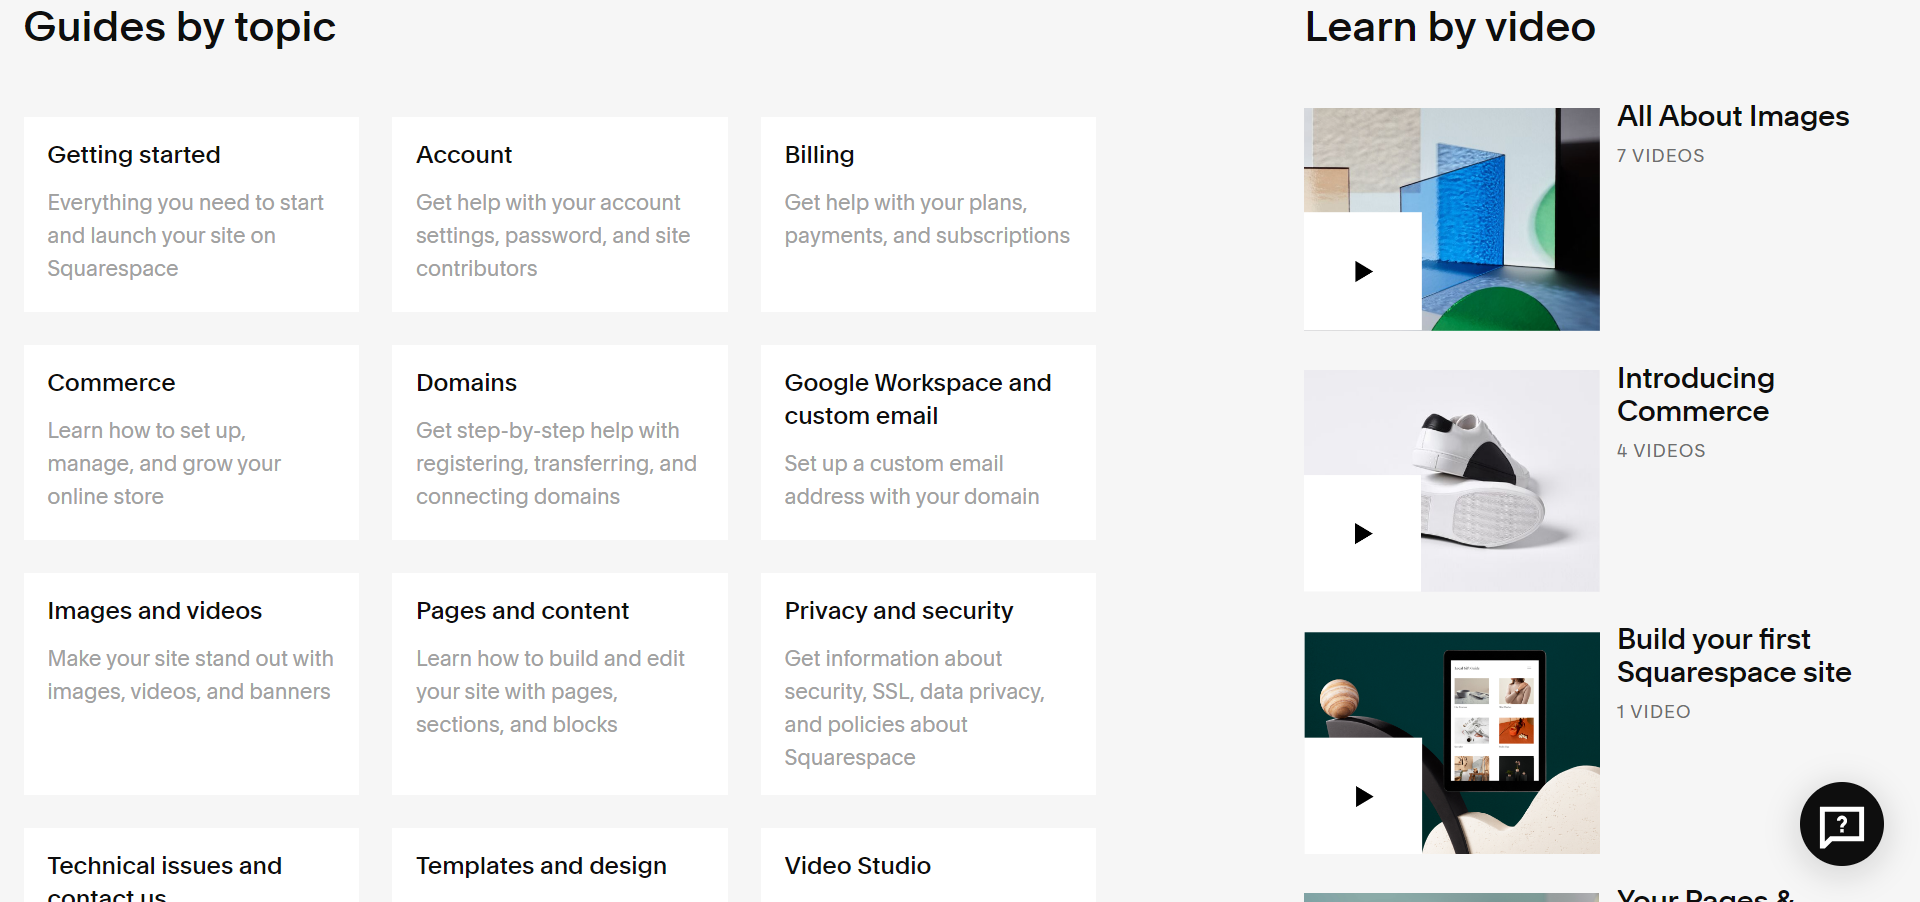Click the All About Images title
The image size is (1920, 902).
[x=1732, y=117]
